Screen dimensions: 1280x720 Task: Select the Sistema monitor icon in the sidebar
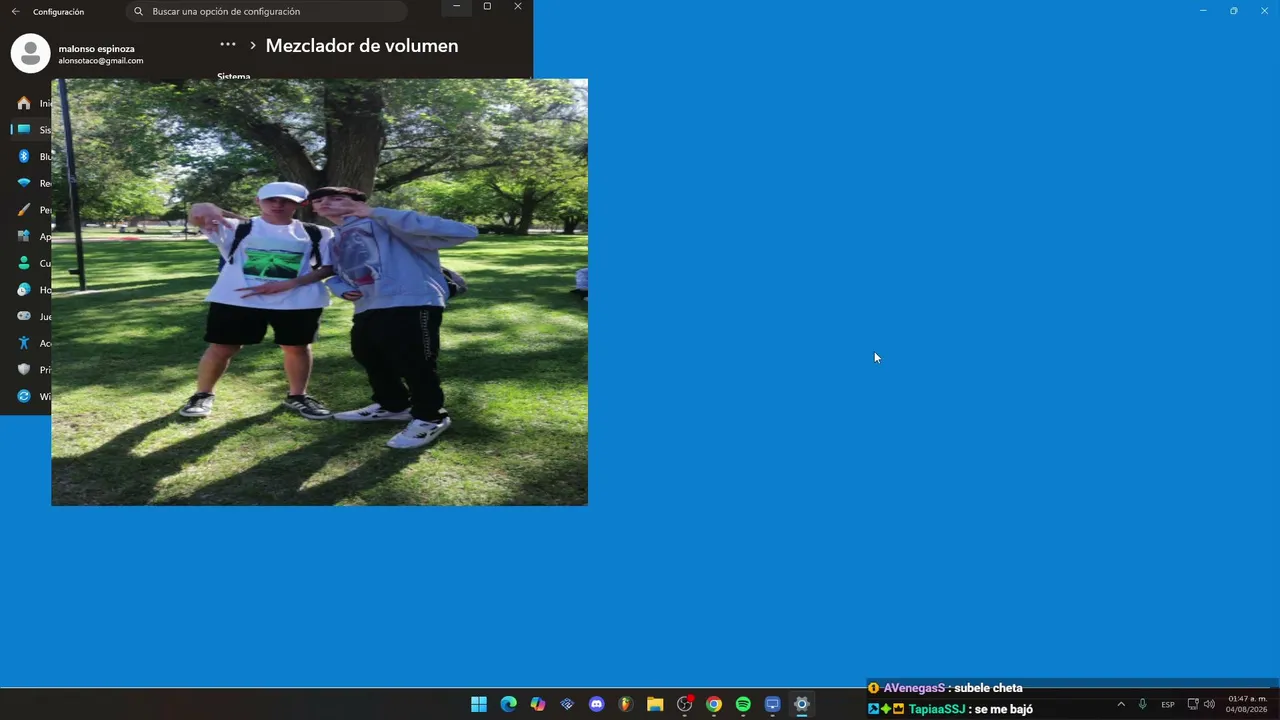point(24,130)
